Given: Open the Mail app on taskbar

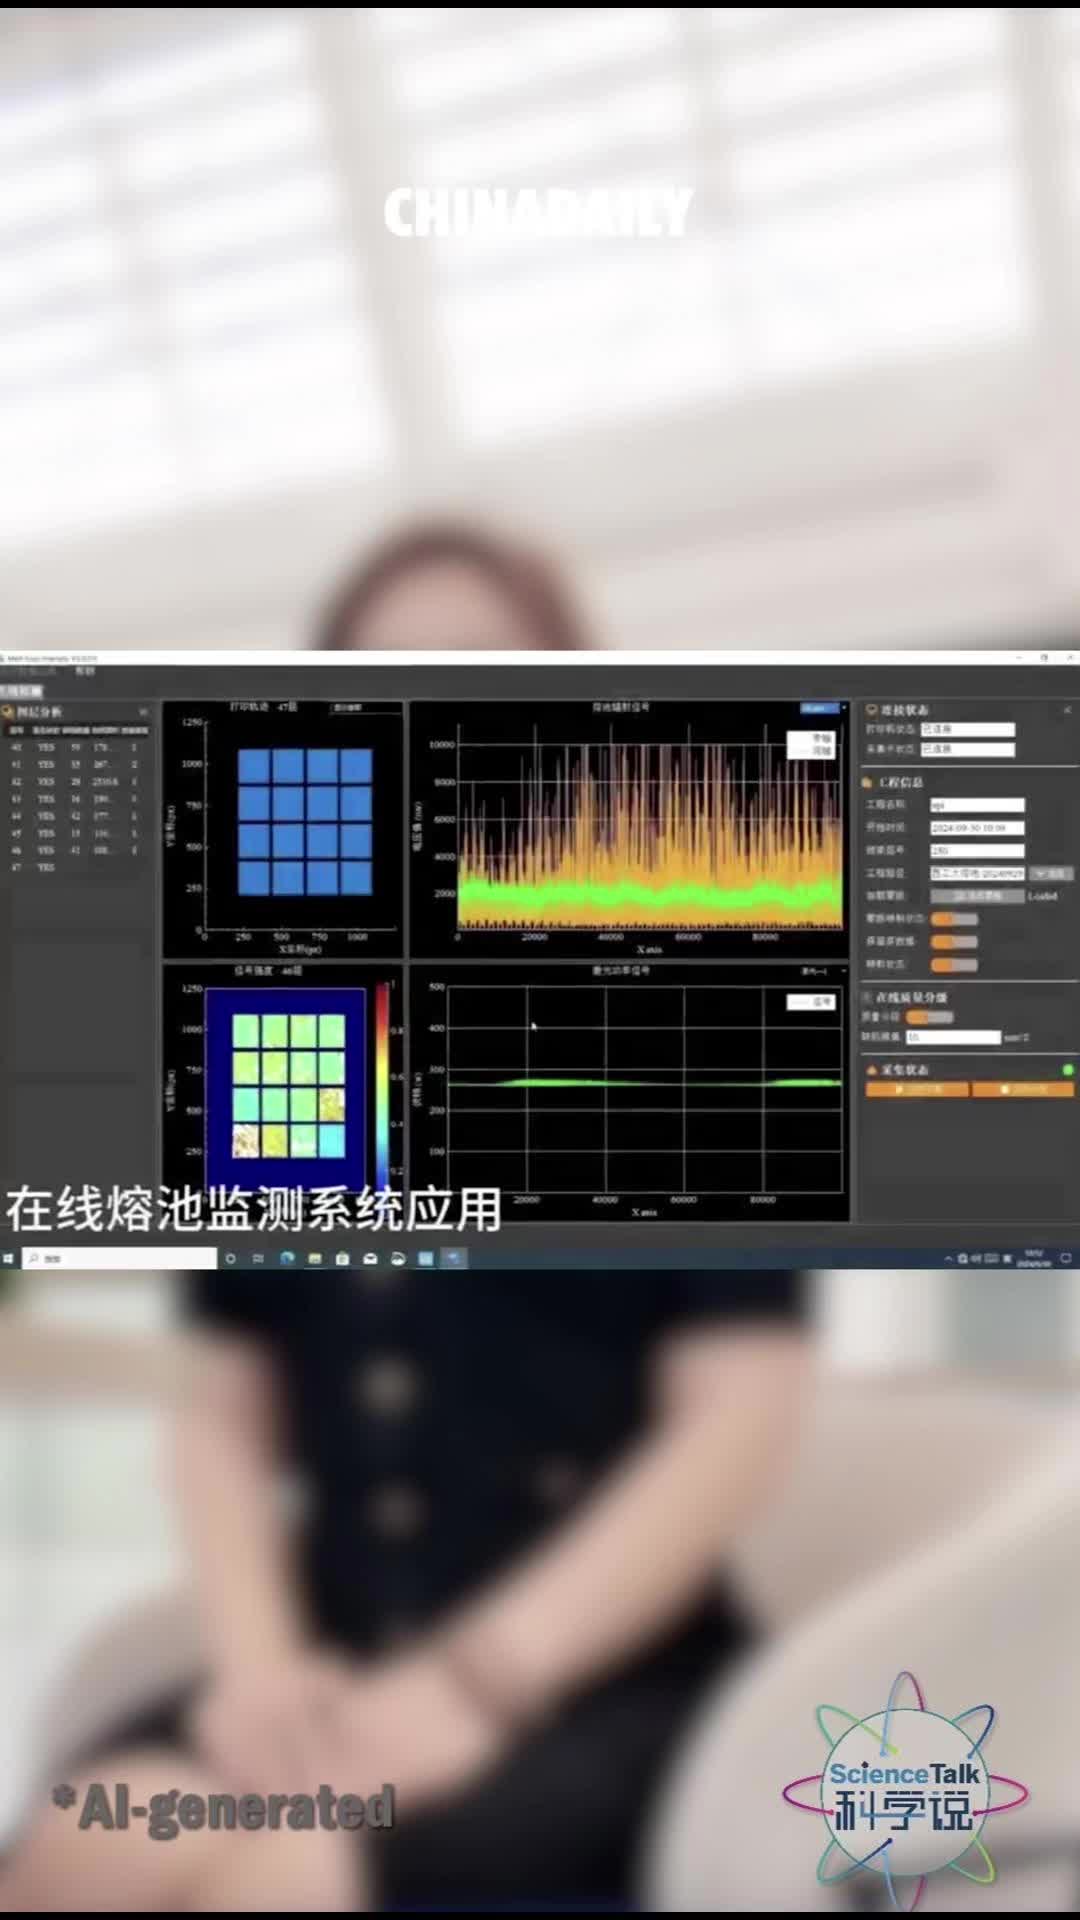Looking at the screenshot, I should pyautogui.click(x=370, y=1258).
